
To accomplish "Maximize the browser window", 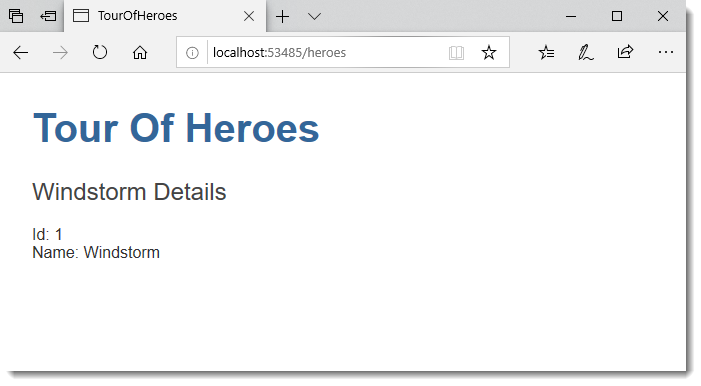I will tap(617, 17).
